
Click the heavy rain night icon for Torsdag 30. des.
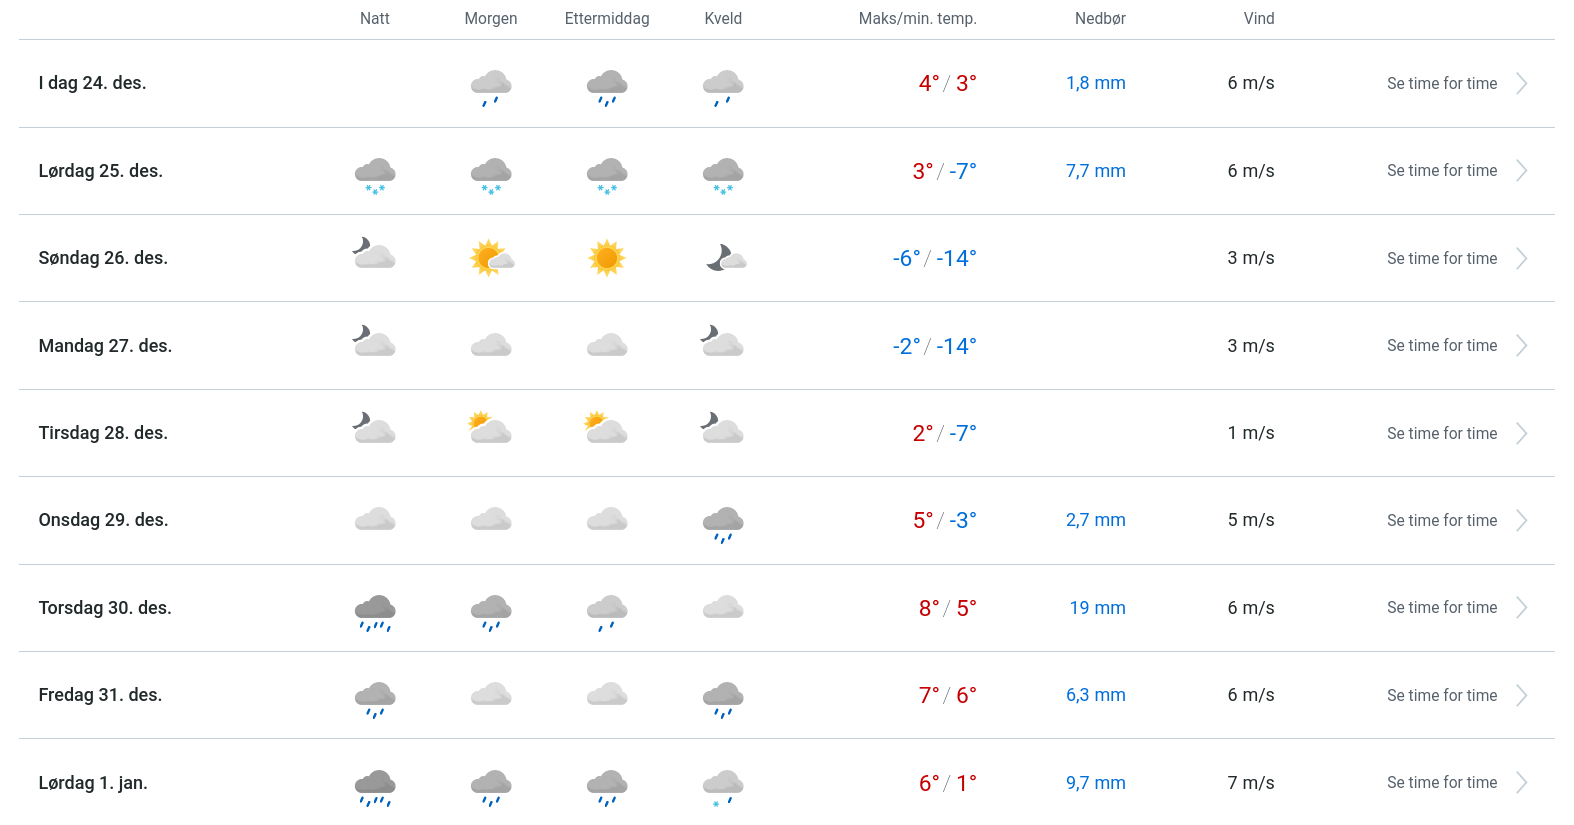[375, 612]
